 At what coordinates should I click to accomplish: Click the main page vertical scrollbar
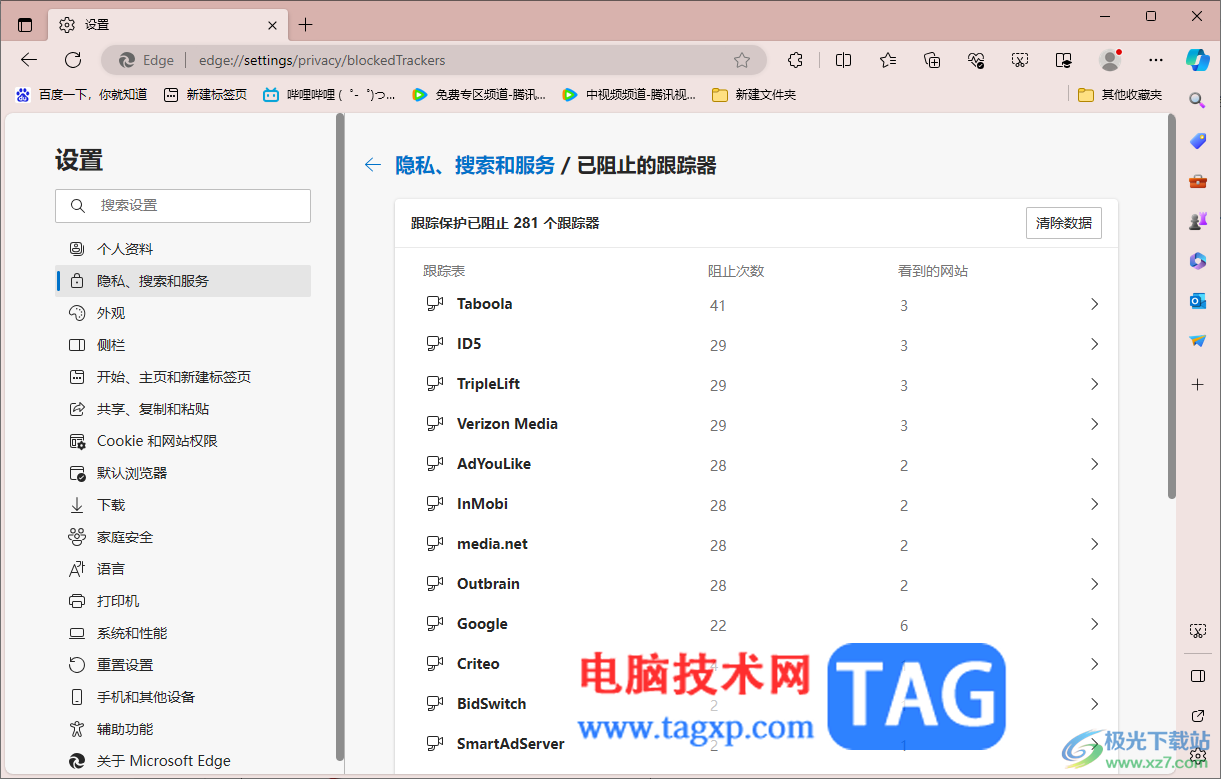(1172, 306)
